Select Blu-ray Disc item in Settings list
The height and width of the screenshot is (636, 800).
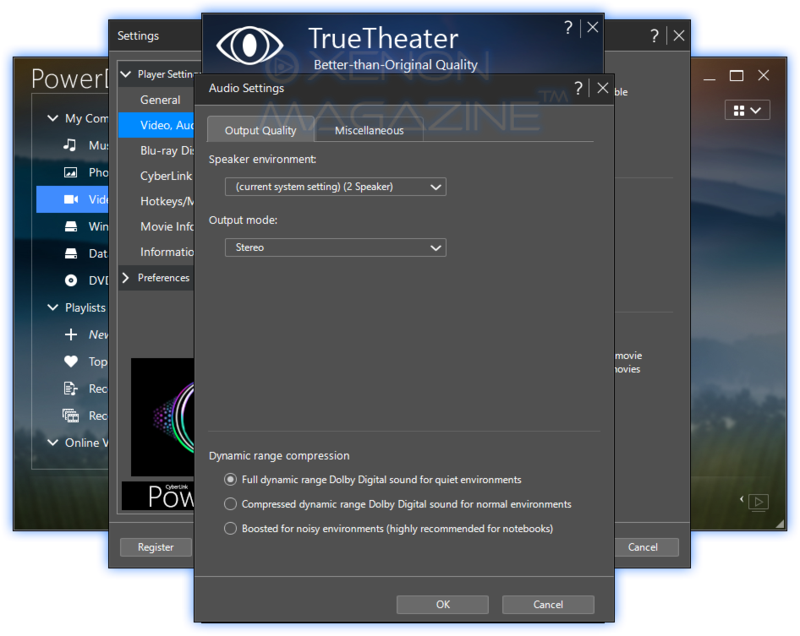[x=156, y=151]
